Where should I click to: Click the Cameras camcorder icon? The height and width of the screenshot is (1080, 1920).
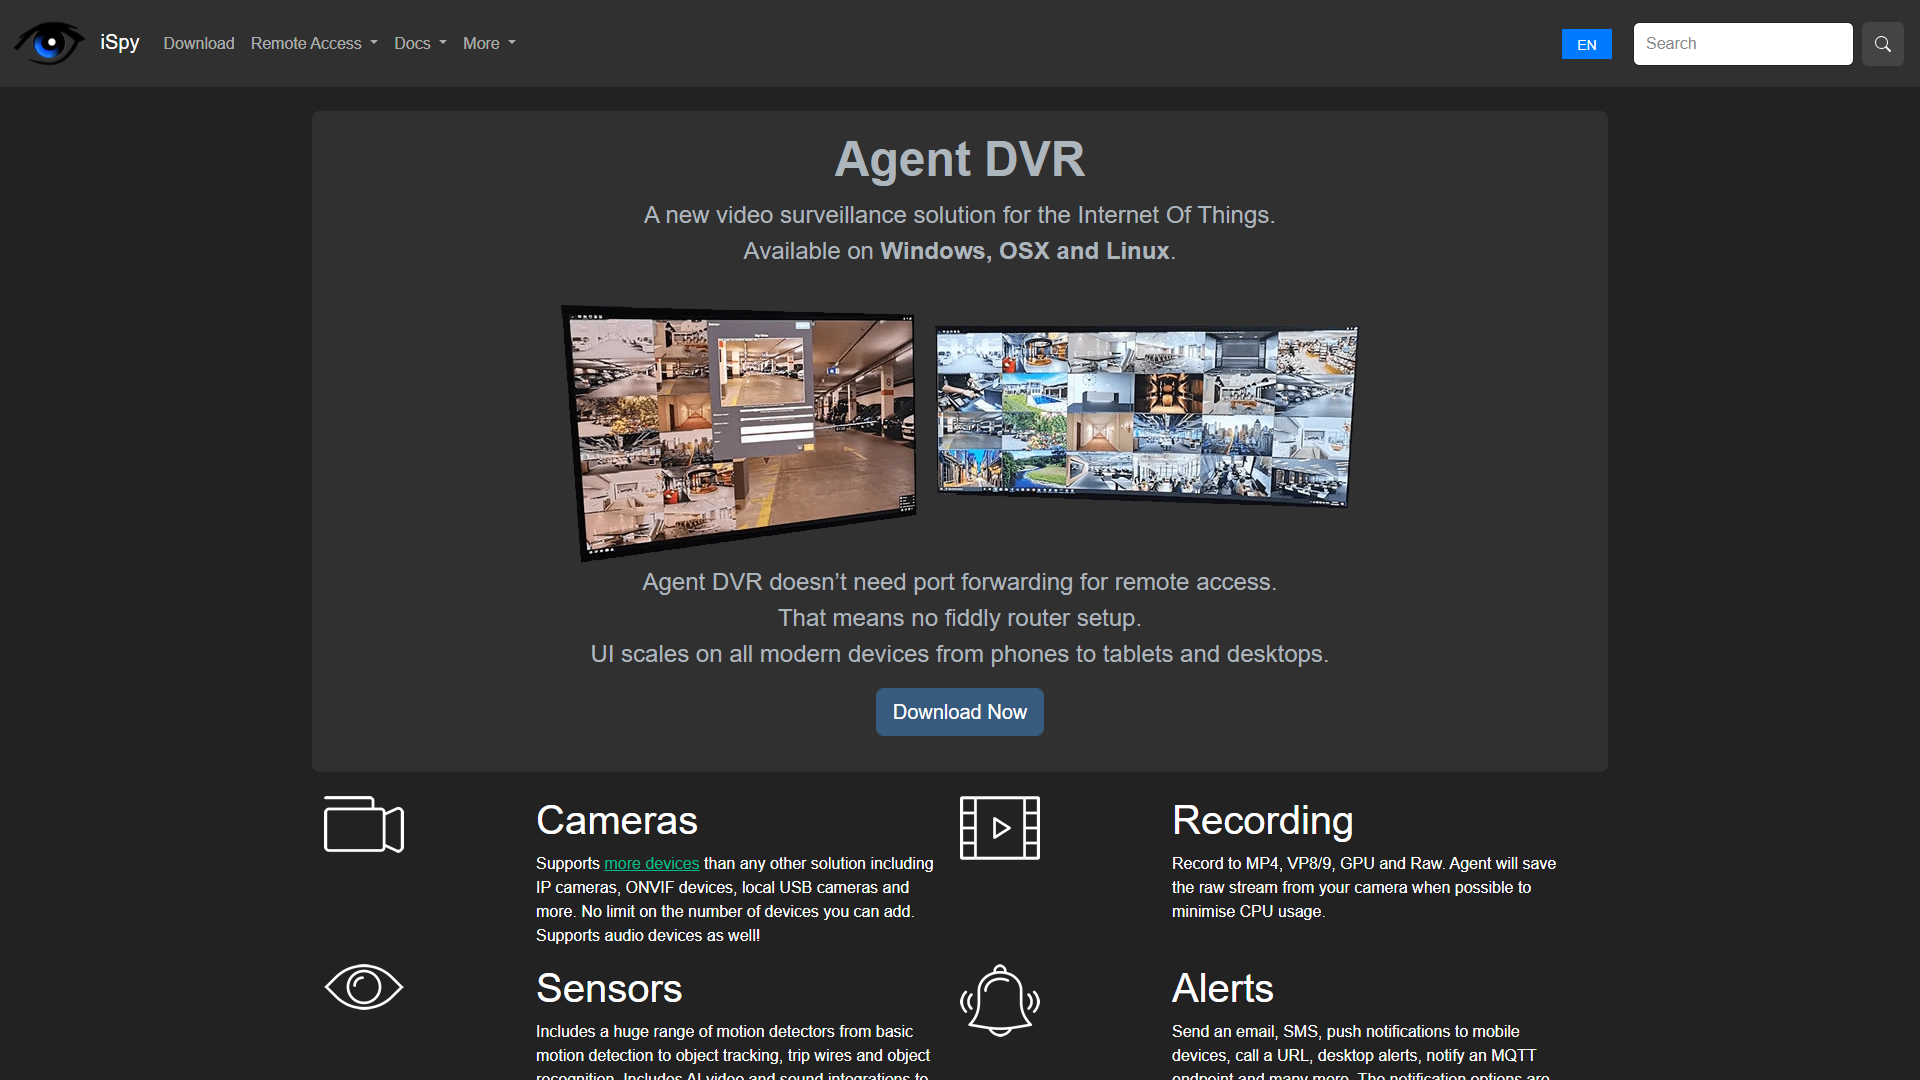(364, 825)
